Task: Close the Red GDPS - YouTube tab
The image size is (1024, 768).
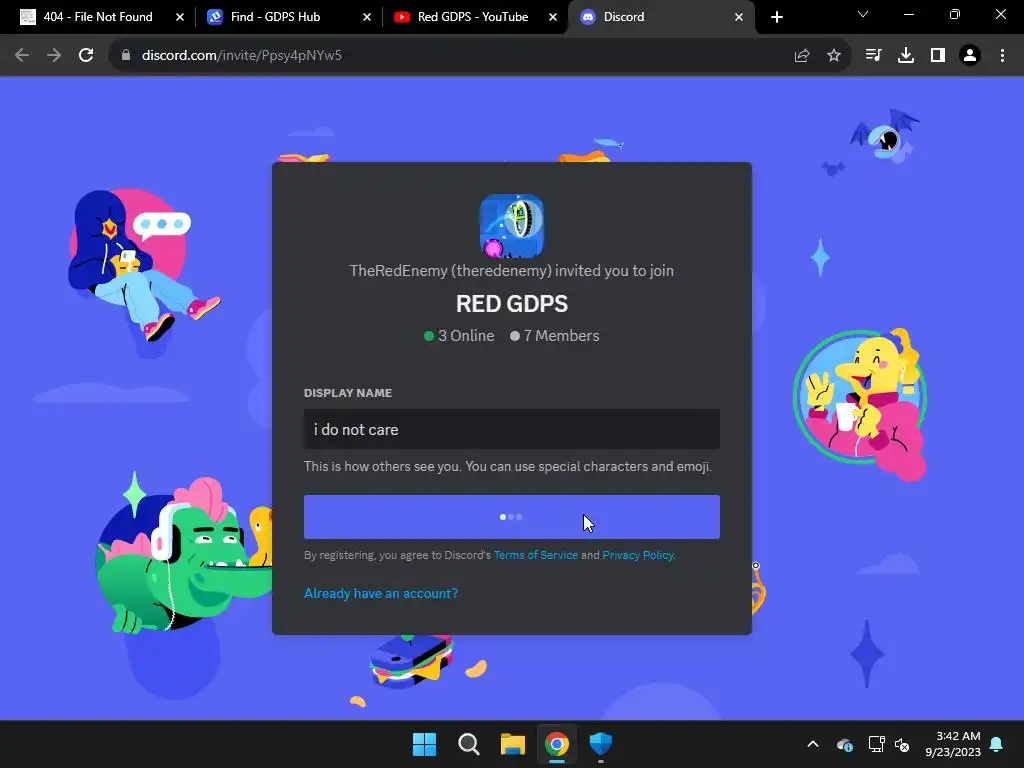Action: [553, 17]
